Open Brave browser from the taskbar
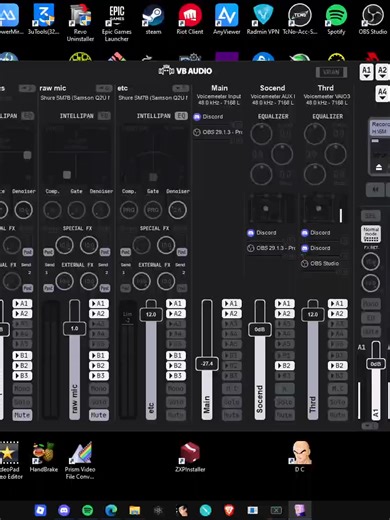The image size is (390, 520). pos(229,510)
